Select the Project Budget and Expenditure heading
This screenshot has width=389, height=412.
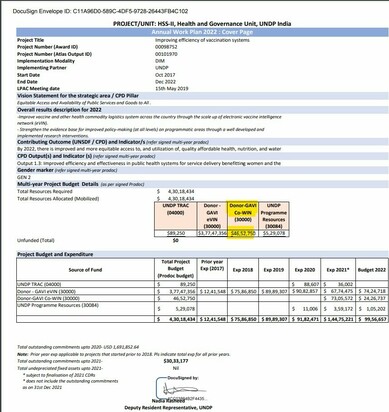point(55,254)
